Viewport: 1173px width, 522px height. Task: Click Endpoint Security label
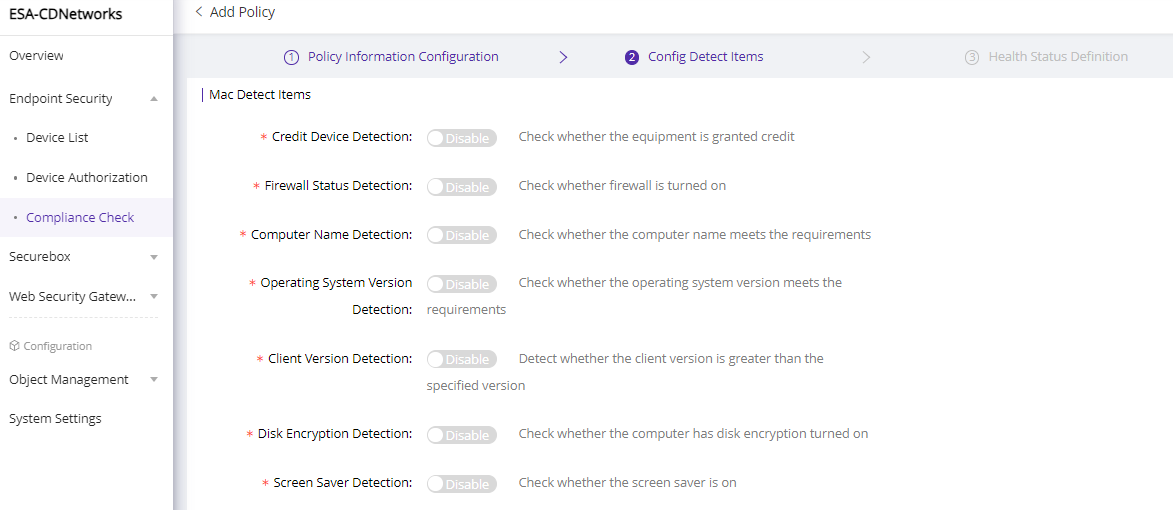point(61,99)
